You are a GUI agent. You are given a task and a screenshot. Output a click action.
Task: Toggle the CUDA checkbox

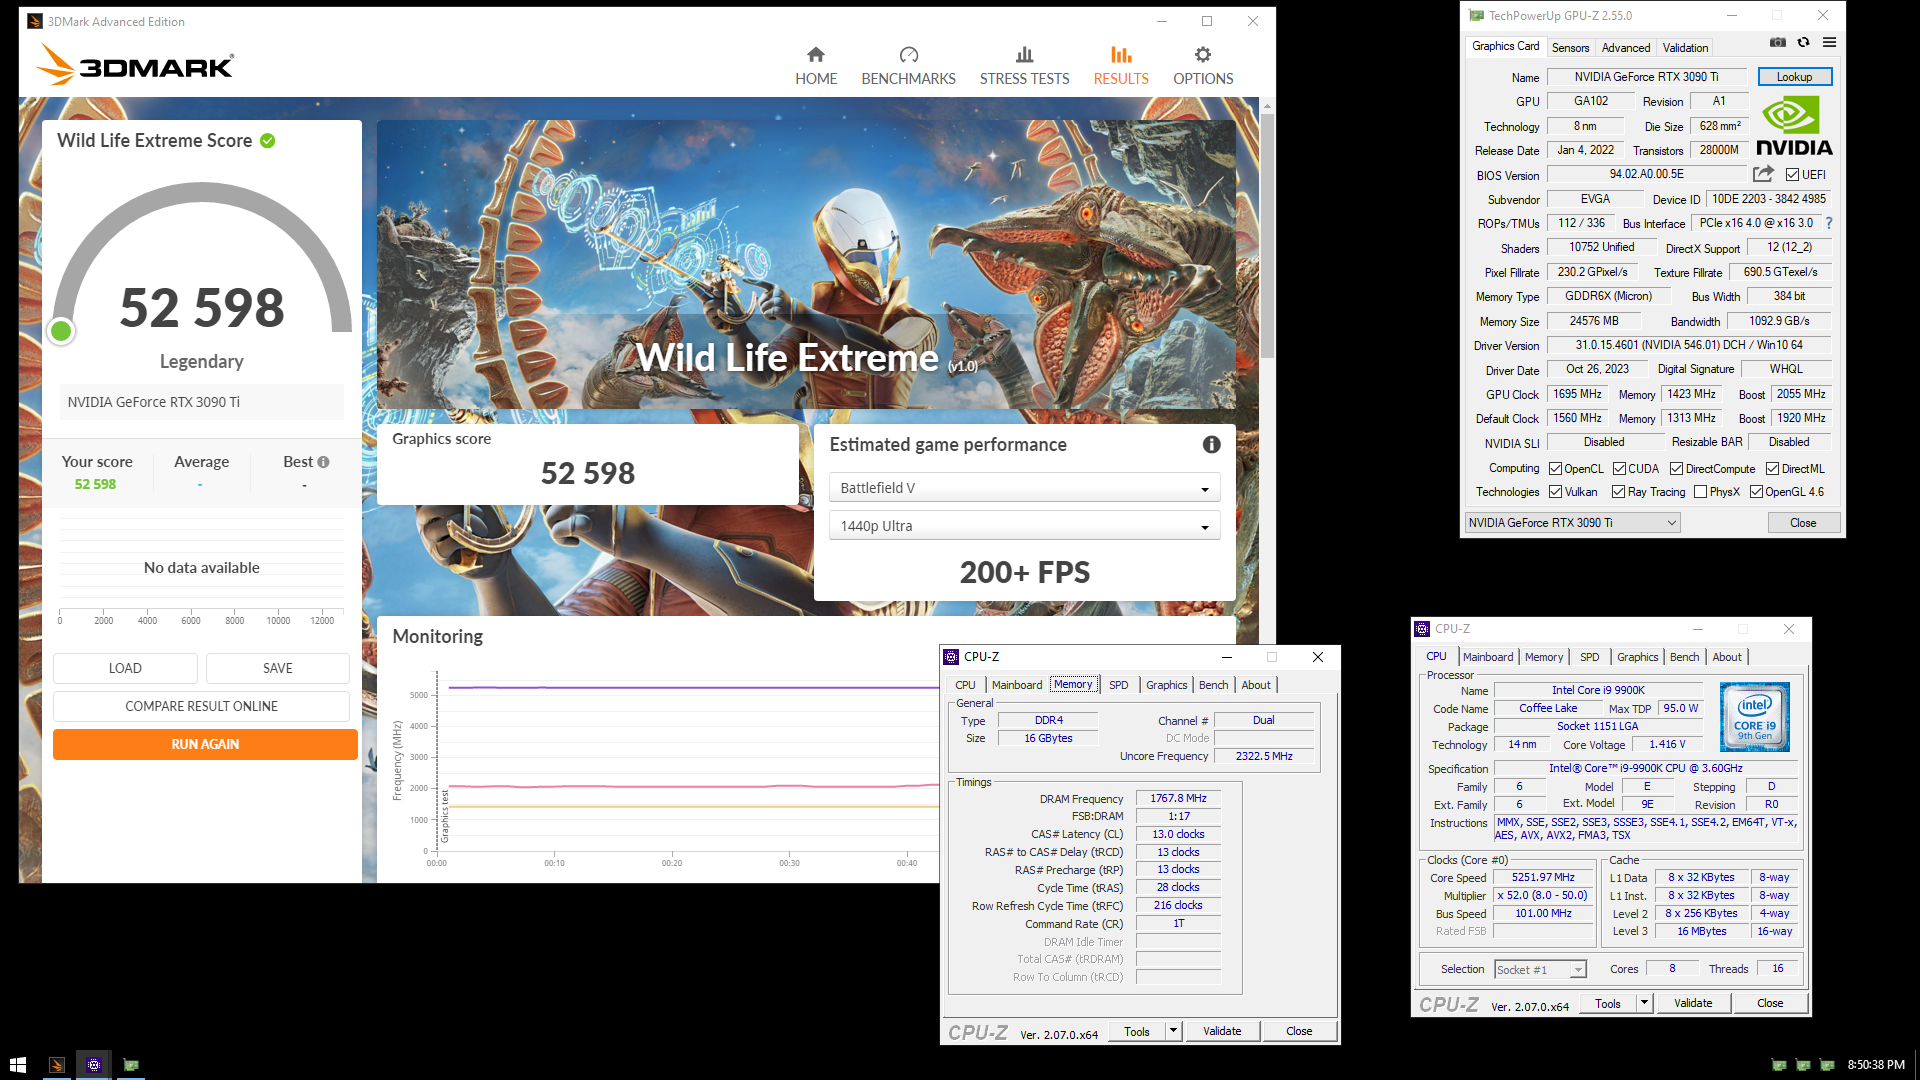(x=1619, y=469)
